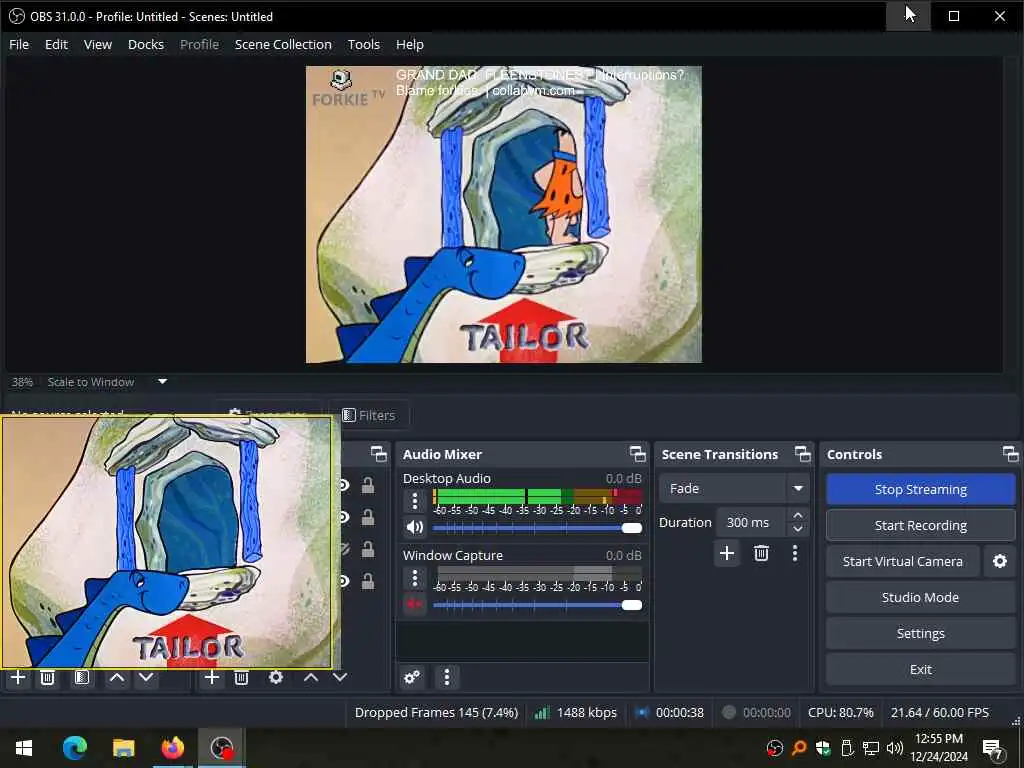The image size is (1024, 768).
Task: Adjust the Desktop Audio volume slider
Action: (537, 528)
